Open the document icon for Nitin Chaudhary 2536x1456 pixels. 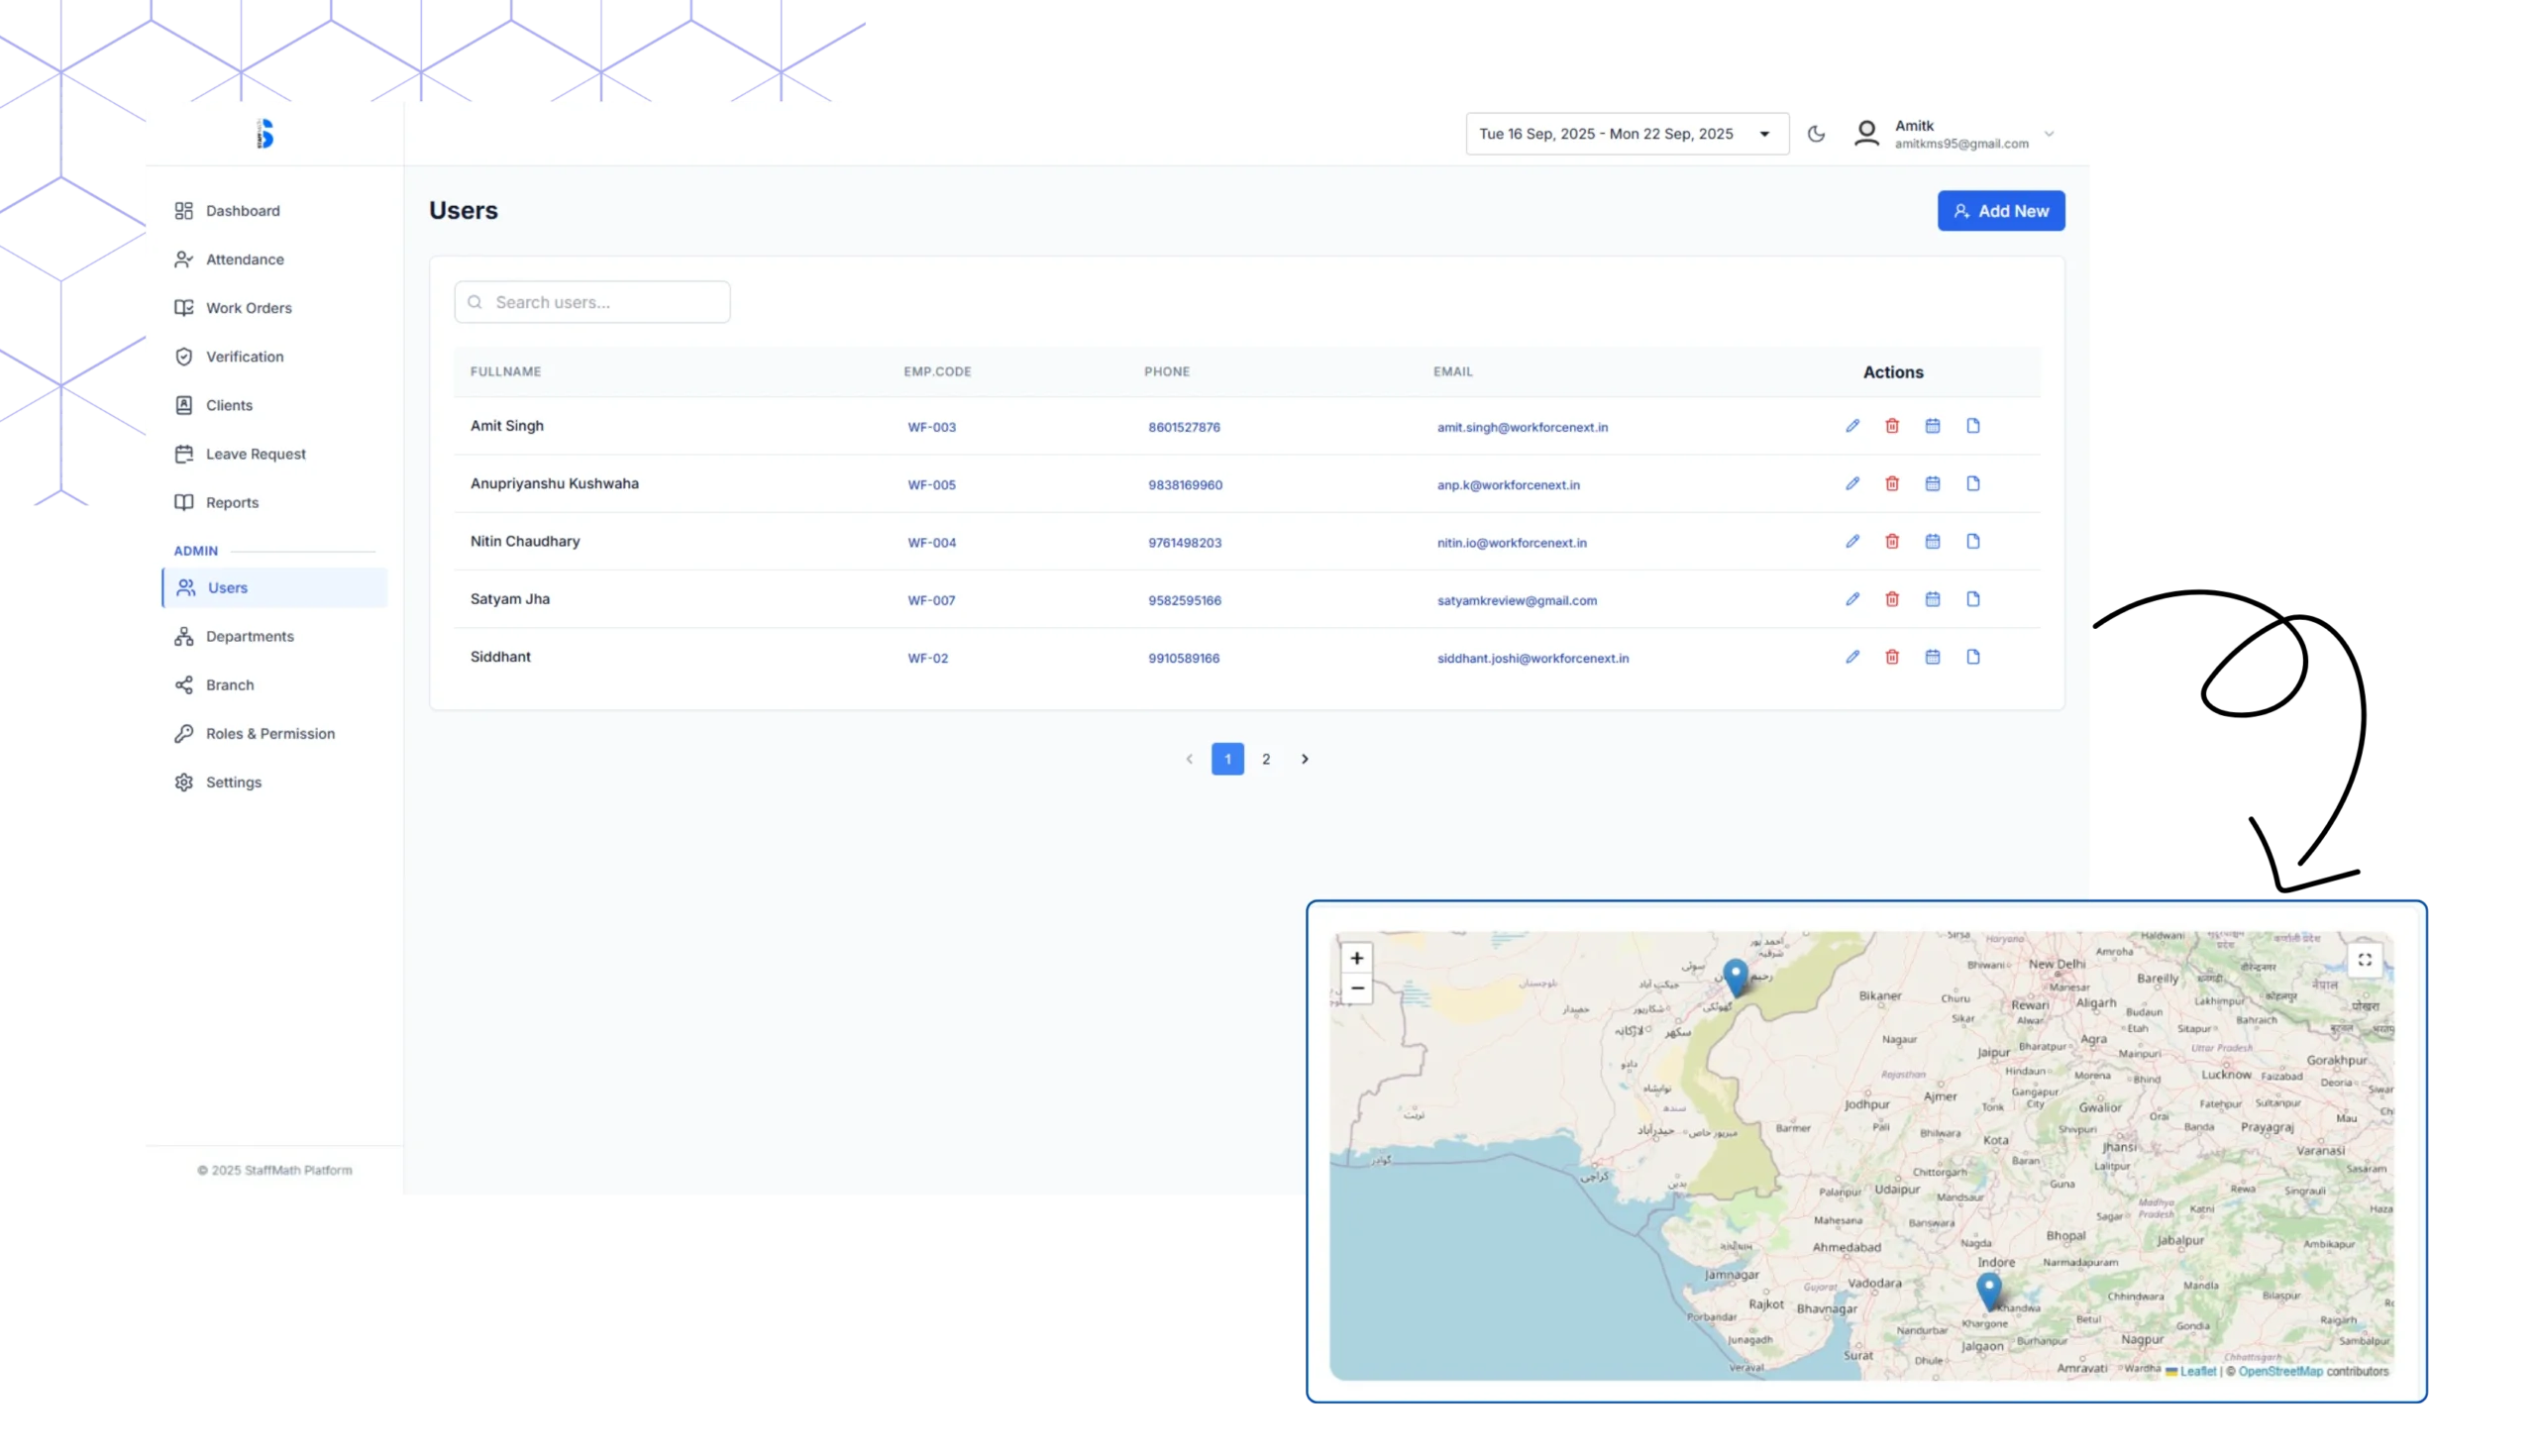[1973, 542]
